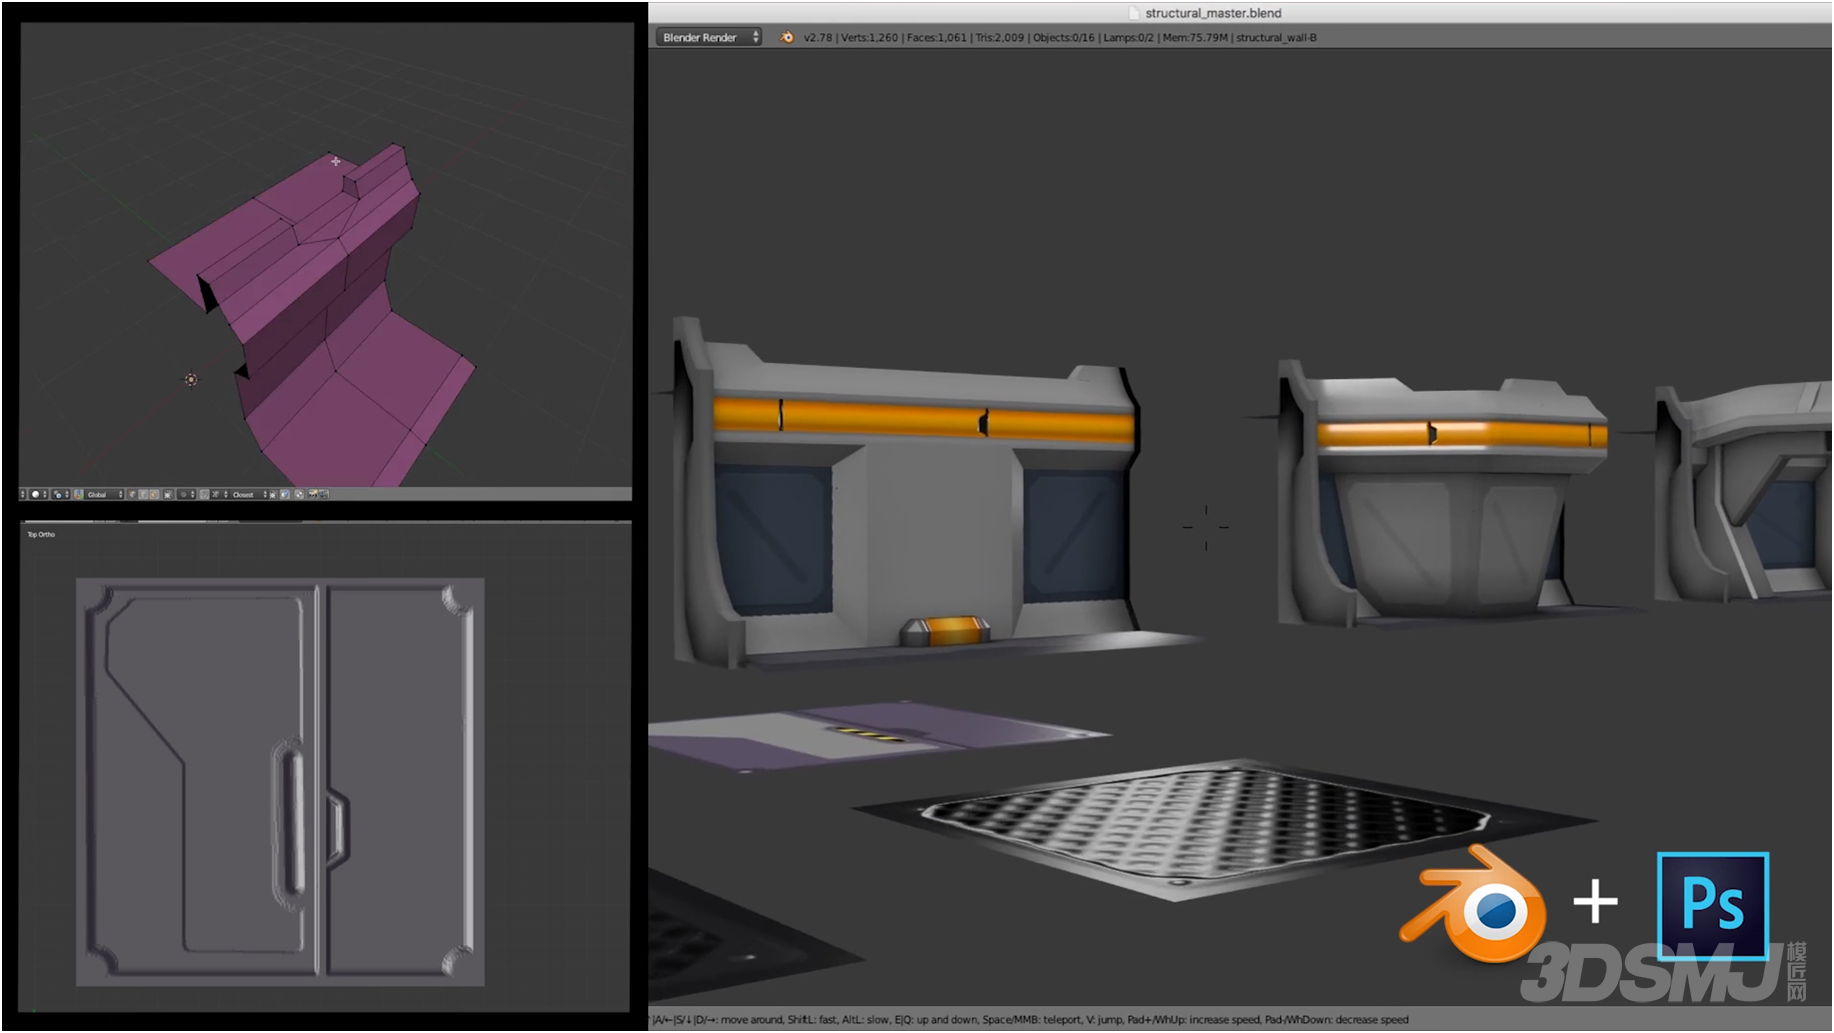
Task: Click the structural_wall-B object name in the header
Action: (1277, 37)
